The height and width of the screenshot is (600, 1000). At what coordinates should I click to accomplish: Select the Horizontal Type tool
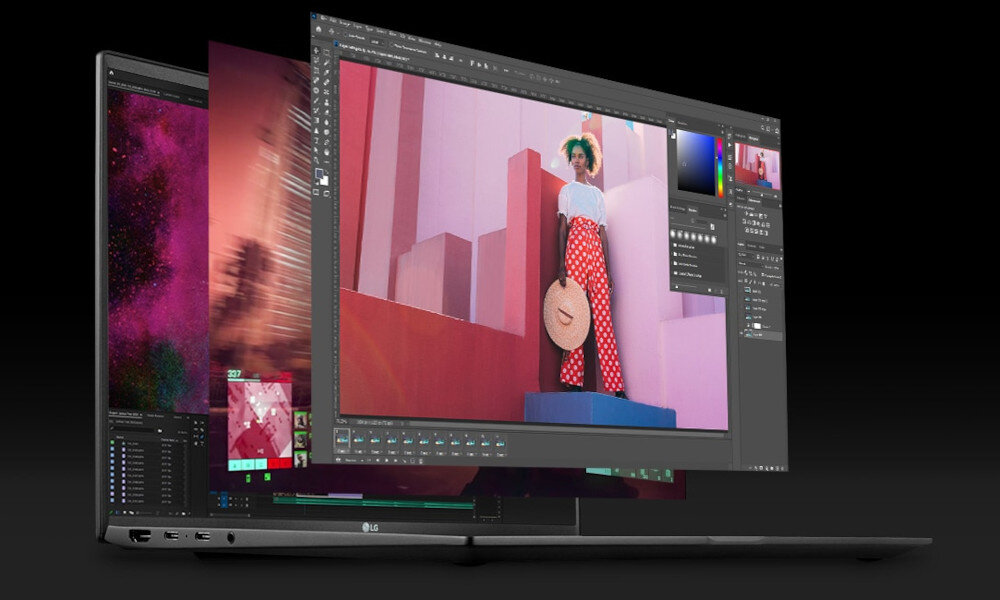tap(316, 141)
